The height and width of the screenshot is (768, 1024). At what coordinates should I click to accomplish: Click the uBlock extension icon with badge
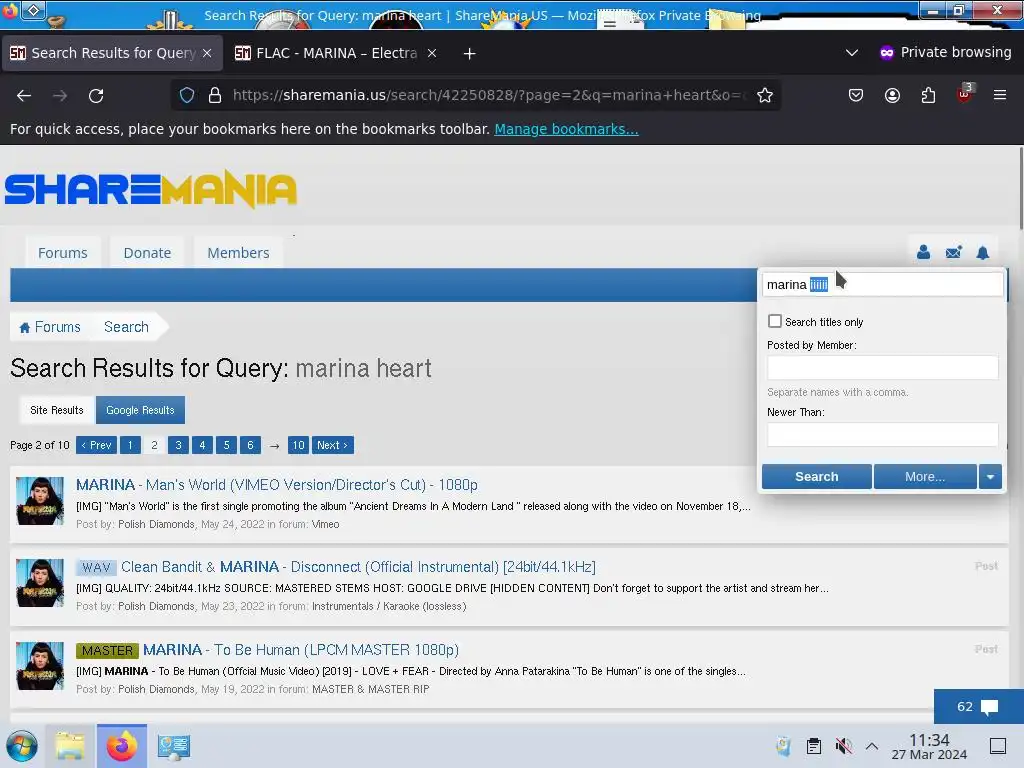click(x=965, y=94)
